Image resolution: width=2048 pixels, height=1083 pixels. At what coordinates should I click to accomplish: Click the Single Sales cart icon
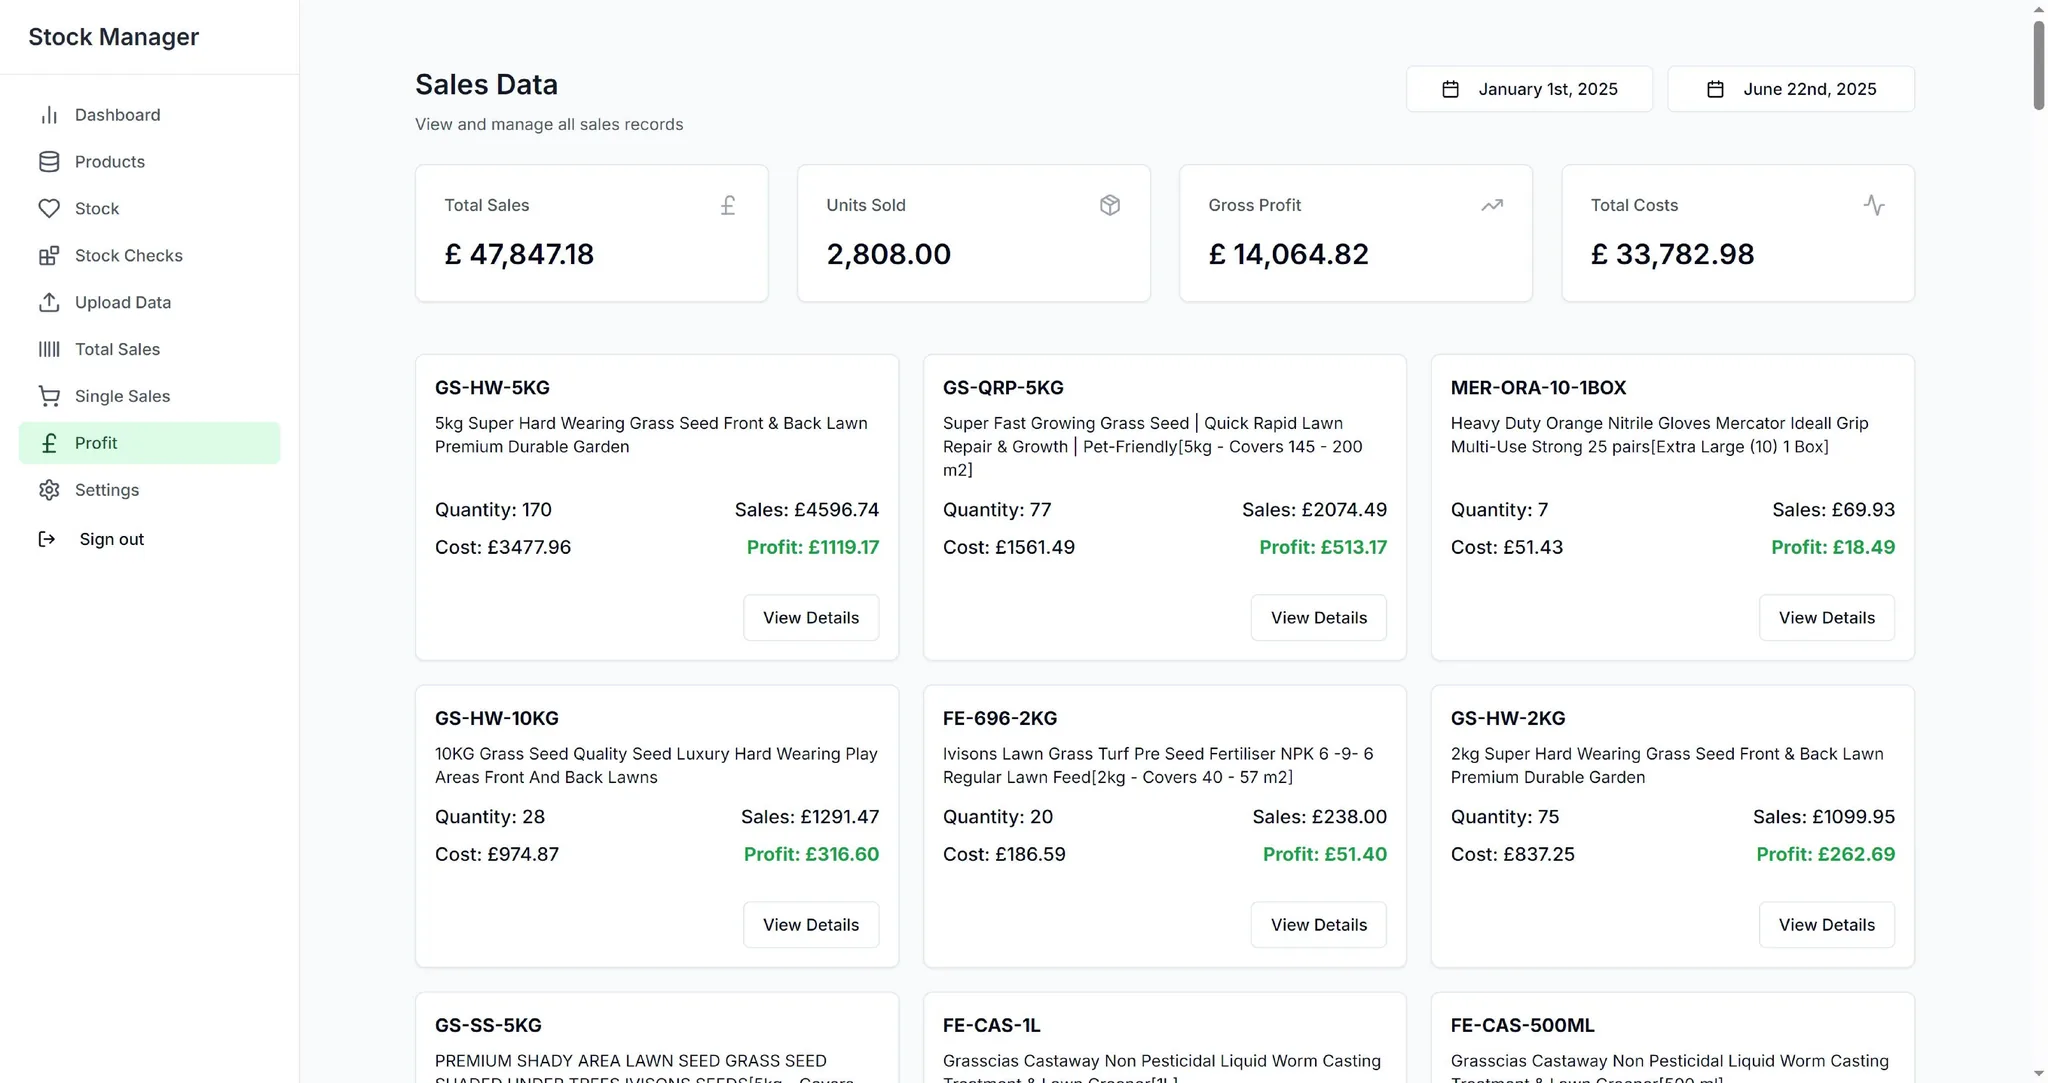[x=49, y=397]
